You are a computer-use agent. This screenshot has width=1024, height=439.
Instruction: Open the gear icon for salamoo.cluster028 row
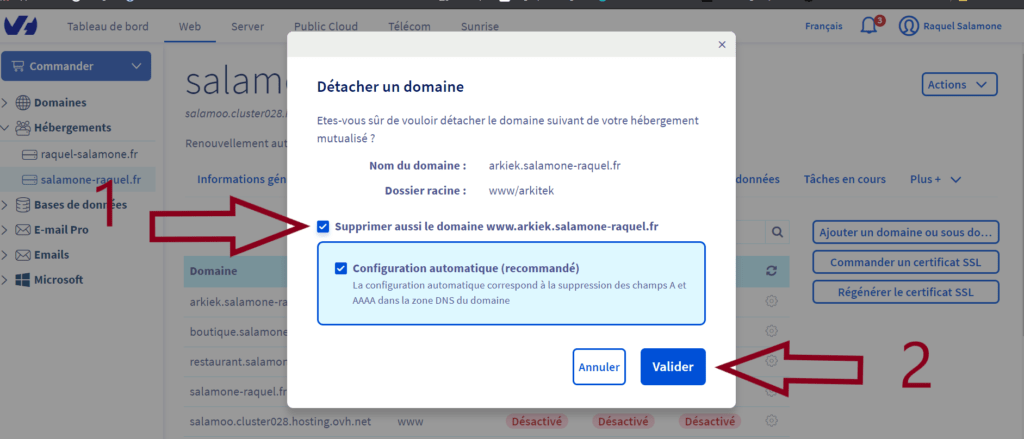[771, 421]
